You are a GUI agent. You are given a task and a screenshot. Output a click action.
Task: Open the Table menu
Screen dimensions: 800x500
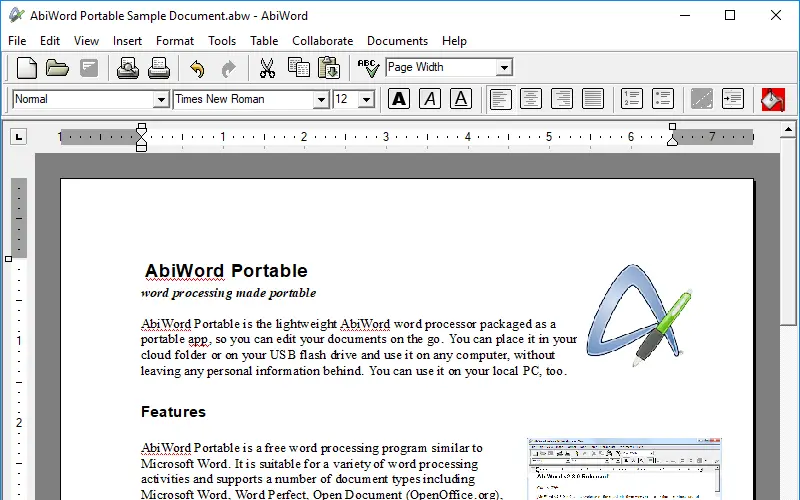tap(264, 41)
